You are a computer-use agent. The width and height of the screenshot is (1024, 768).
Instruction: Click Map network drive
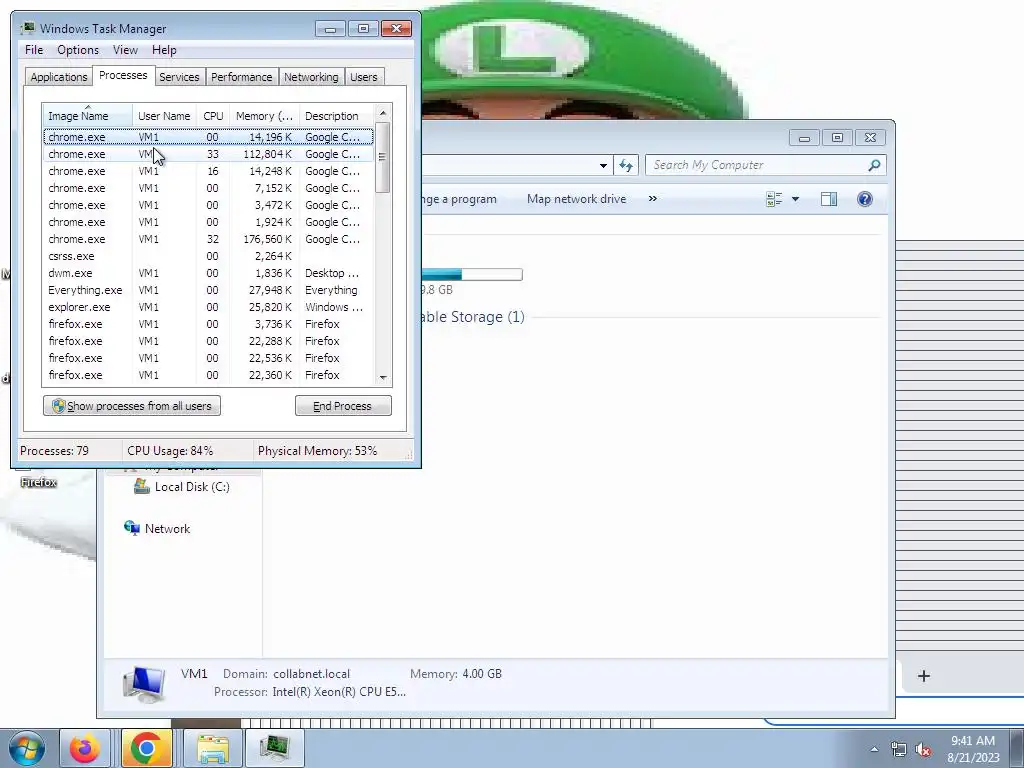point(576,199)
